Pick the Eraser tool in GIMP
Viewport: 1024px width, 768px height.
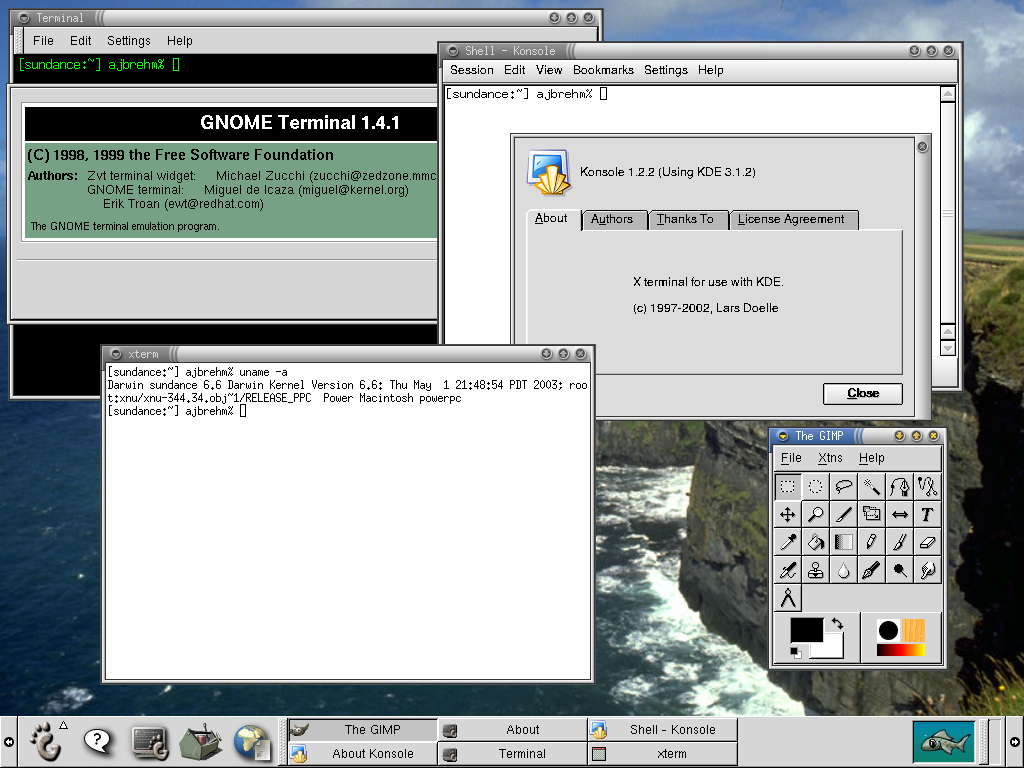(x=927, y=542)
